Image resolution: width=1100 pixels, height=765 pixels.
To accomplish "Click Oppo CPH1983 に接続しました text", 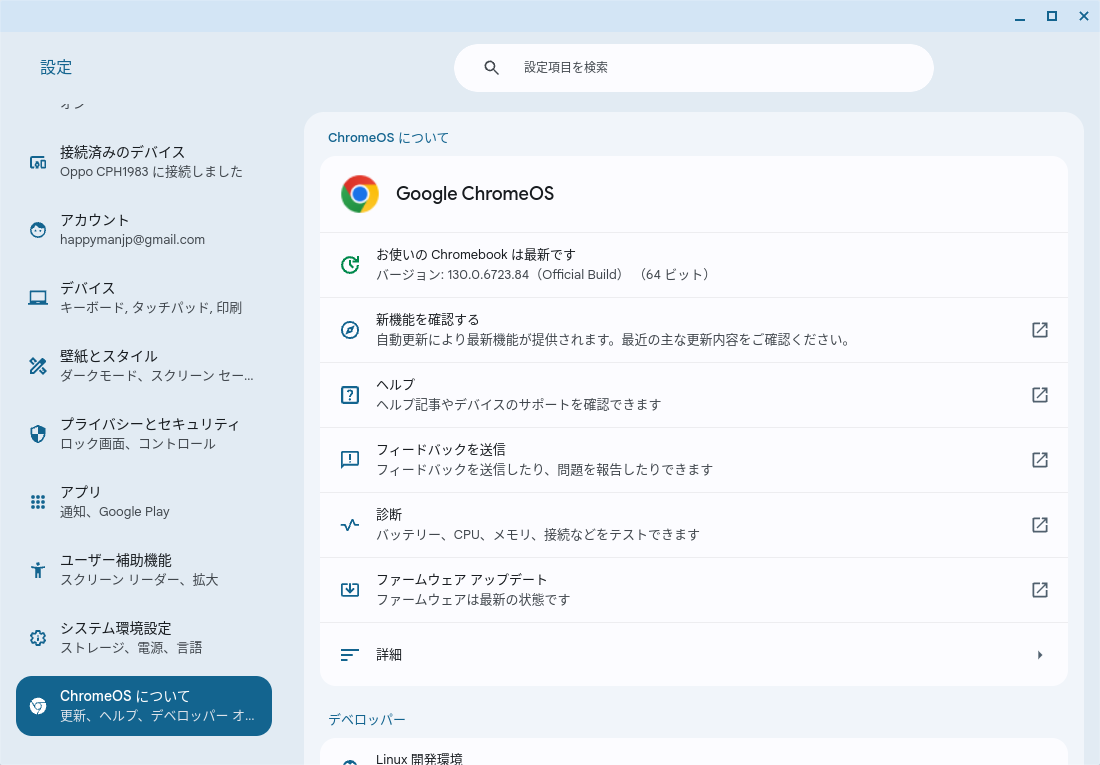I will [152, 172].
